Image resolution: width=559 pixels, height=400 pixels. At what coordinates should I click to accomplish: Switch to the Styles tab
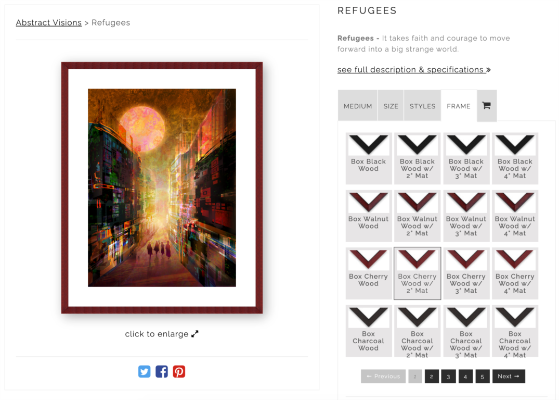point(422,106)
